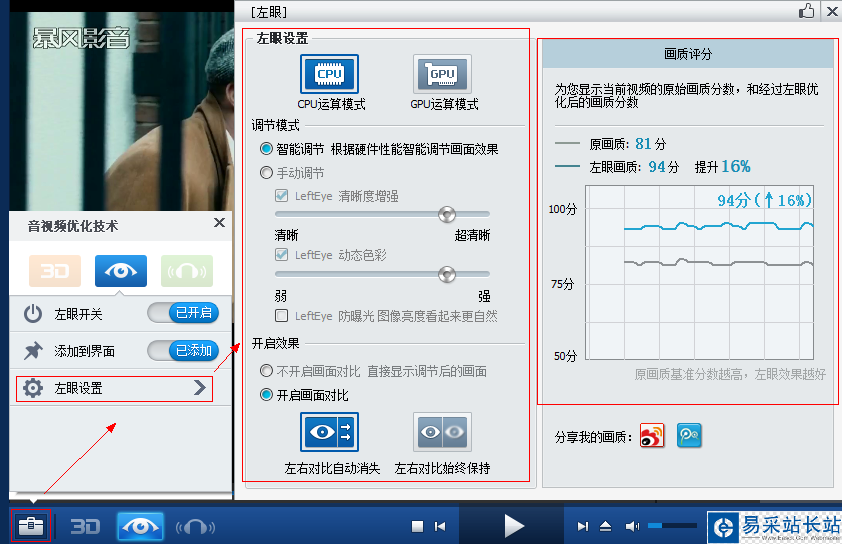
Task: Select the headphone audio tab in panel
Action: [x=187, y=271]
